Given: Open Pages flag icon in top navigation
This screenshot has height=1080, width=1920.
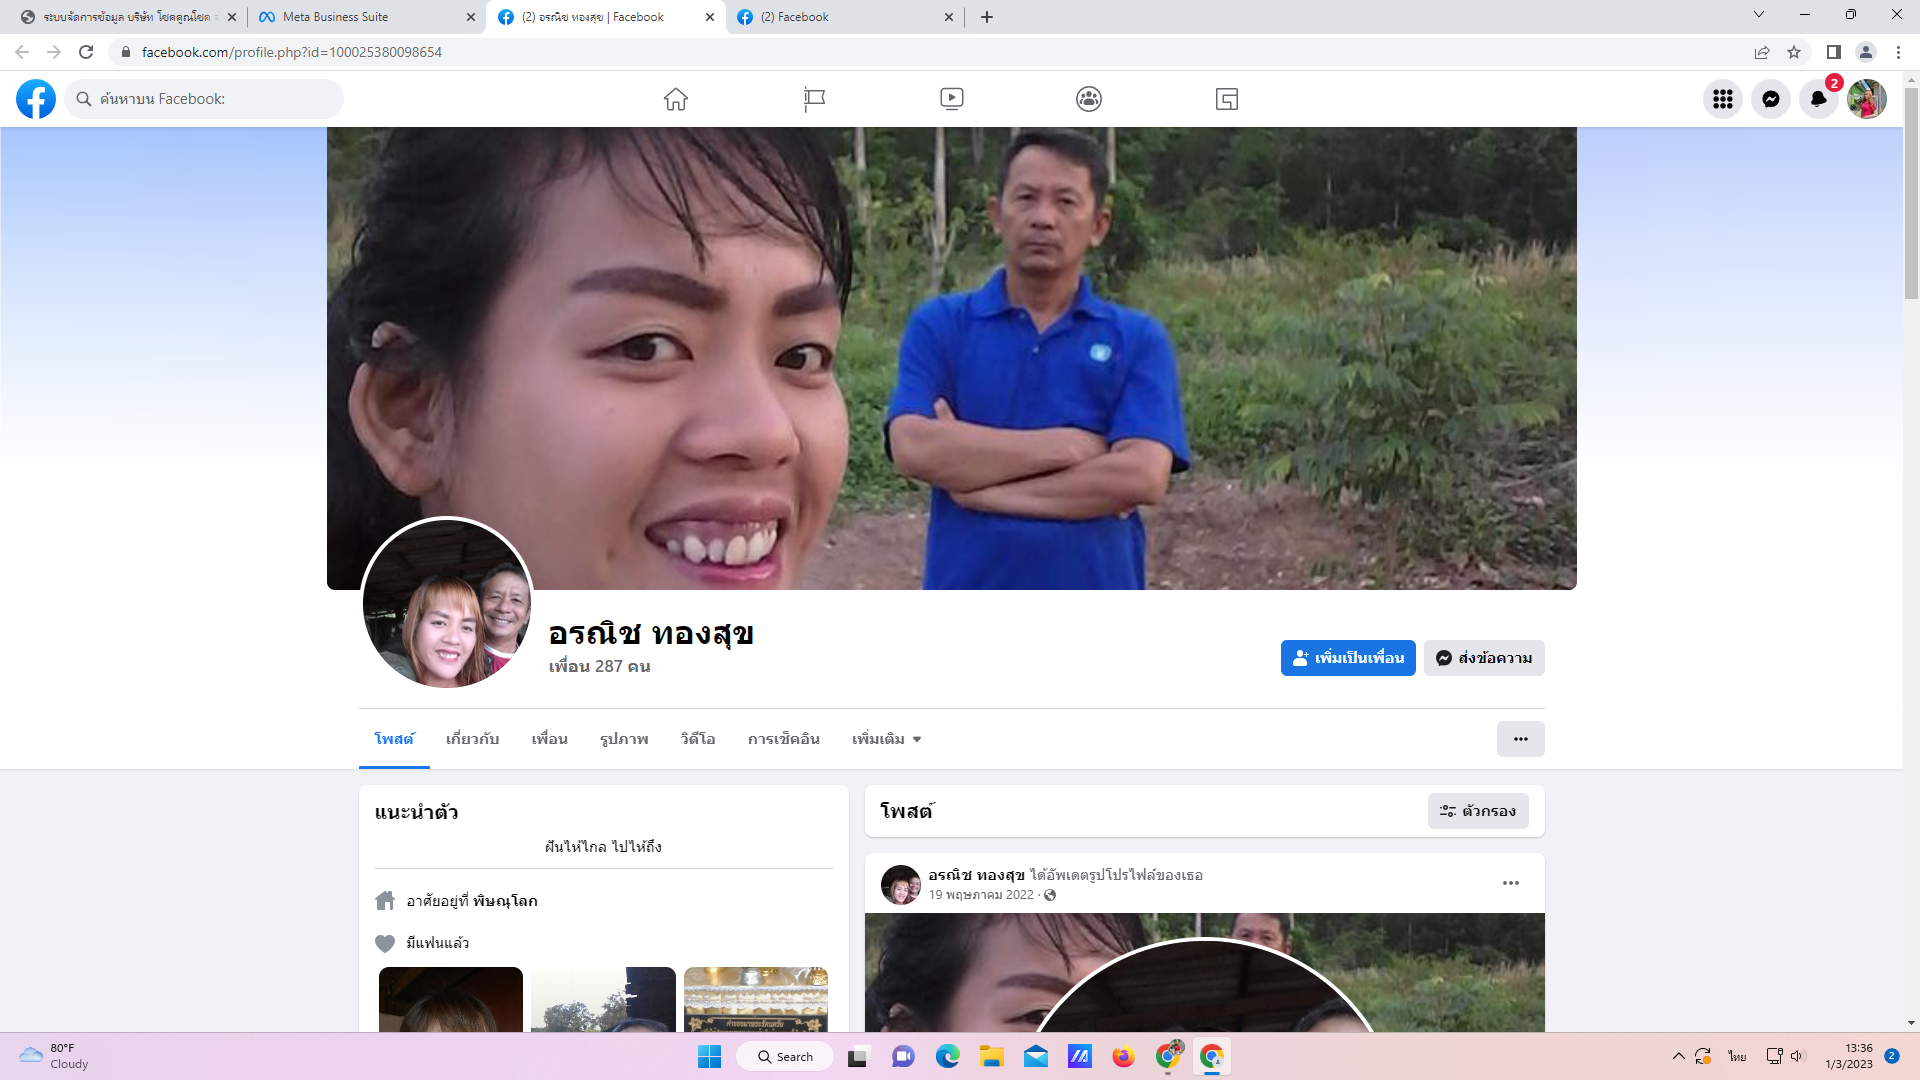Looking at the screenshot, I should click(x=814, y=99).
